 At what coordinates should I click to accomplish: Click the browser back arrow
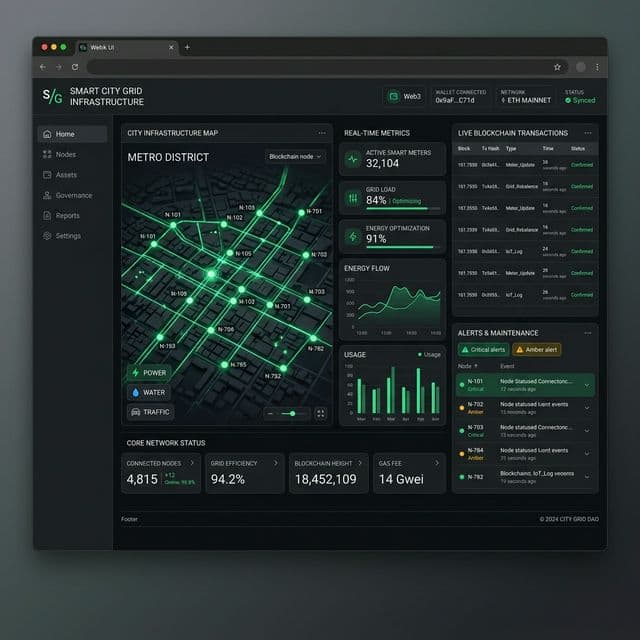[x=43, y=67]
